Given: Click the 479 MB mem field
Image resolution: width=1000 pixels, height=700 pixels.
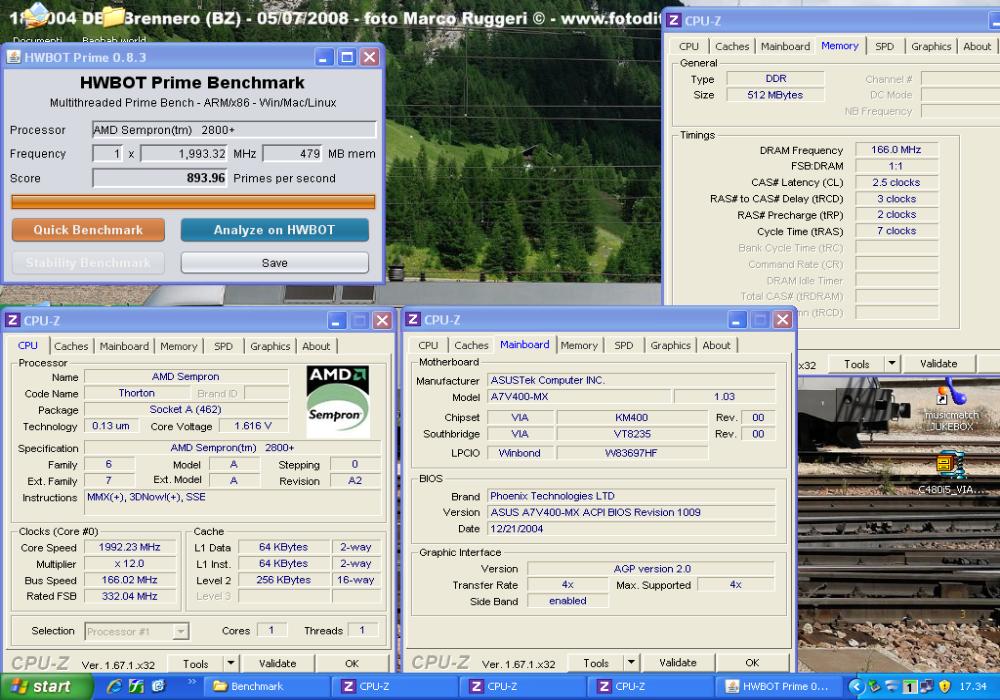Looking at the screenshot, I should 292,154.
